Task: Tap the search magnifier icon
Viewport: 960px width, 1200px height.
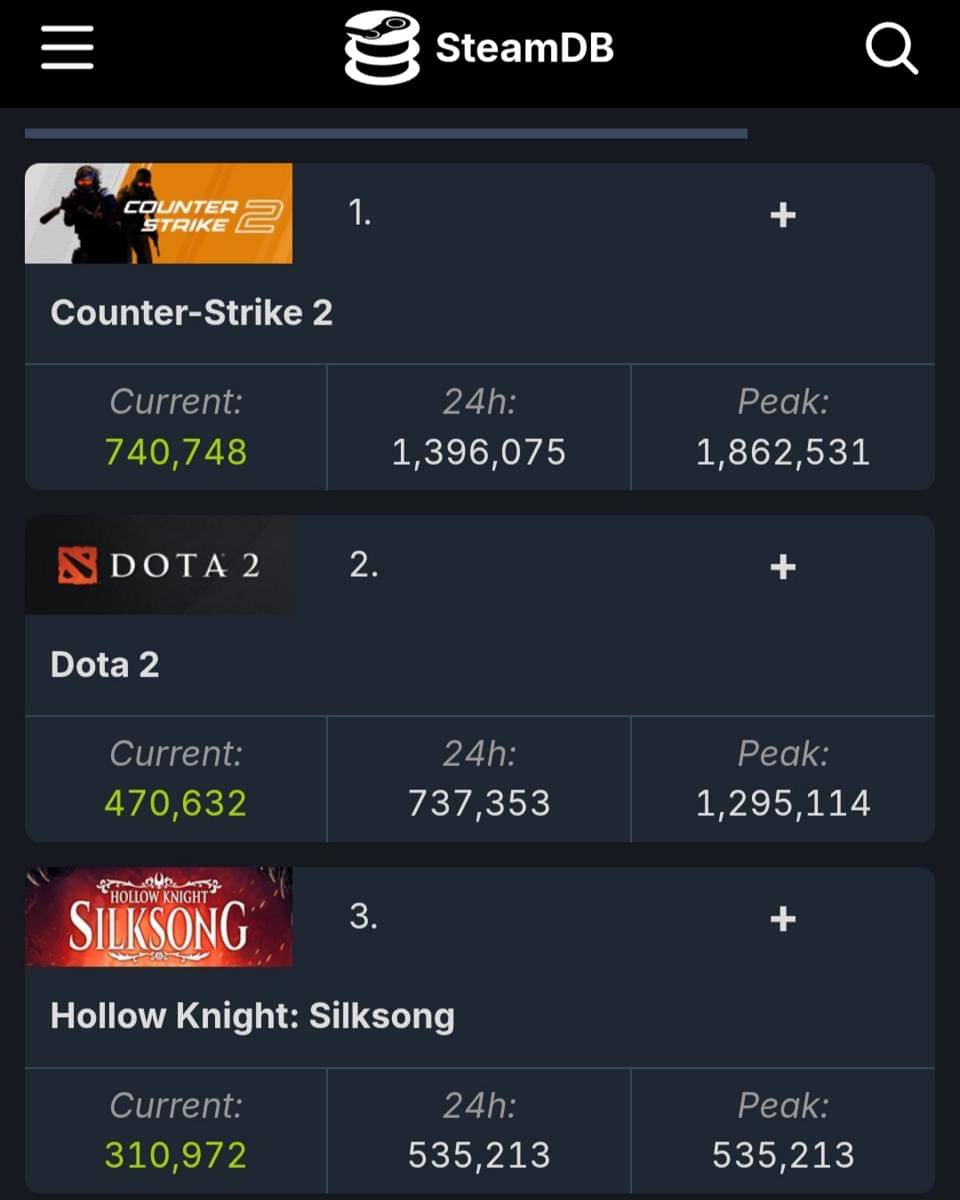Action: [891, 48]
